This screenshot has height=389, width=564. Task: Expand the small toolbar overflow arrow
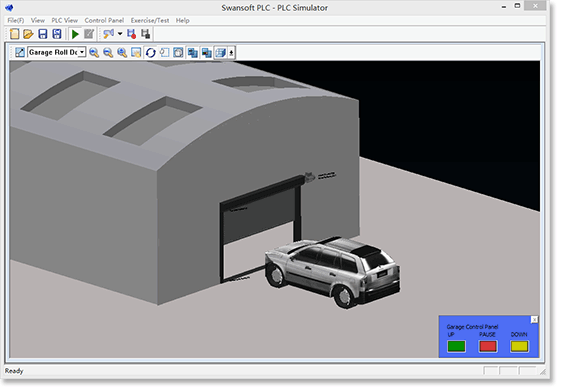click(231, 53)
